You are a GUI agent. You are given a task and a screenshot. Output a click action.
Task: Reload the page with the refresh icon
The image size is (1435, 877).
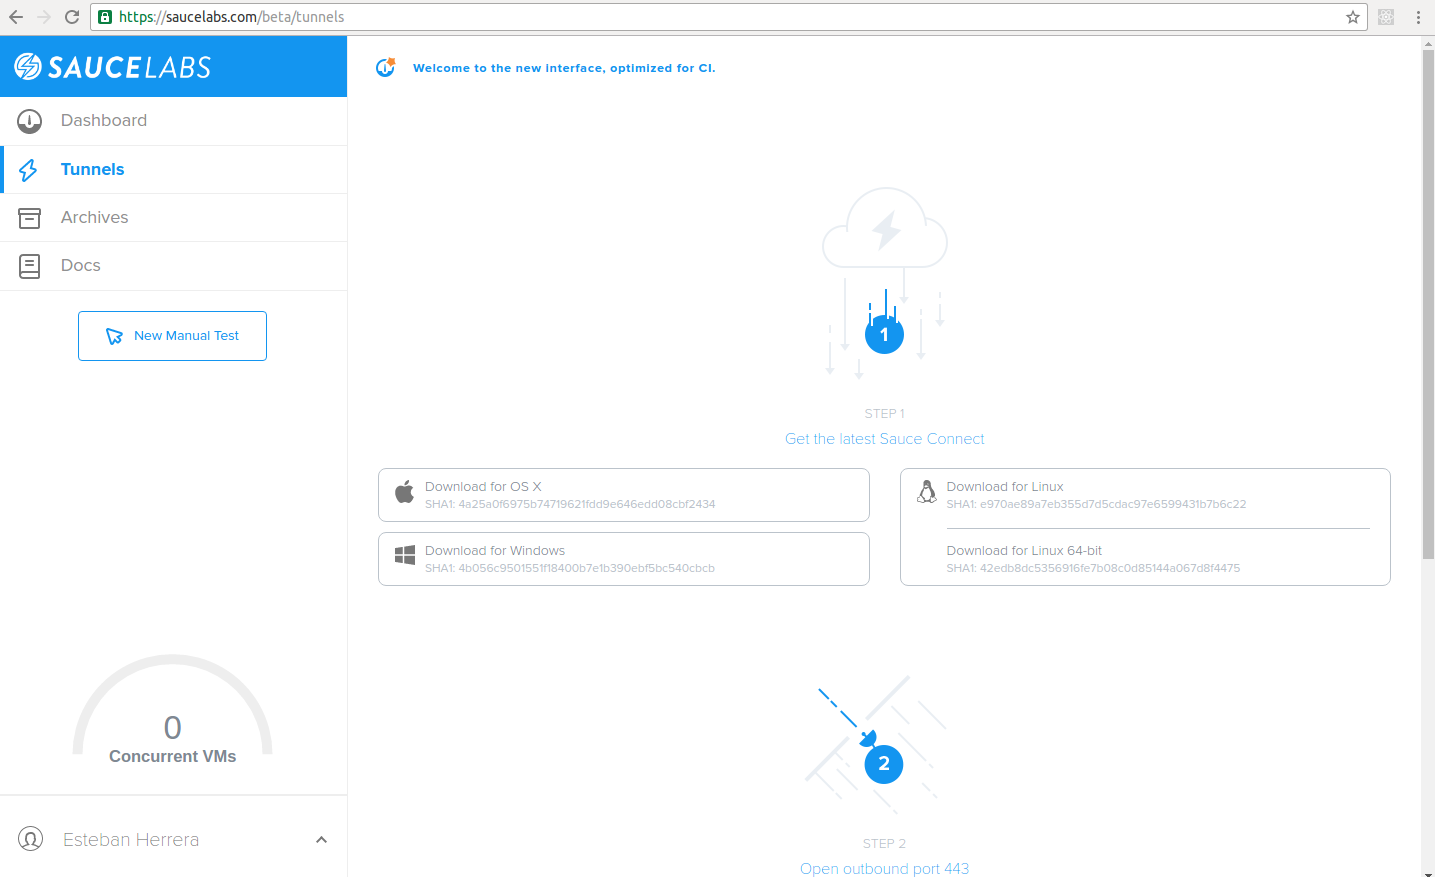point(72,17)
